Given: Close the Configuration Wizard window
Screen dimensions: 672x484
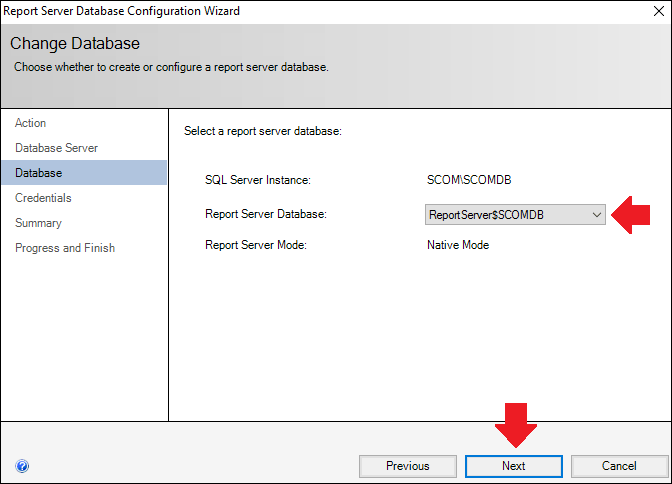Looking at the screenshot, I should [x=659, y=11].
